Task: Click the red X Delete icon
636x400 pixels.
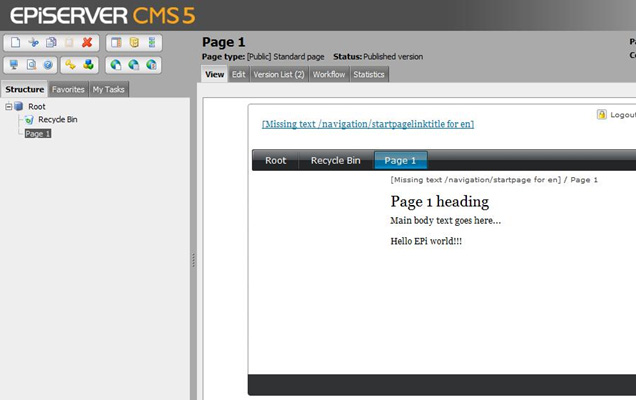Action: pos(87,43)
